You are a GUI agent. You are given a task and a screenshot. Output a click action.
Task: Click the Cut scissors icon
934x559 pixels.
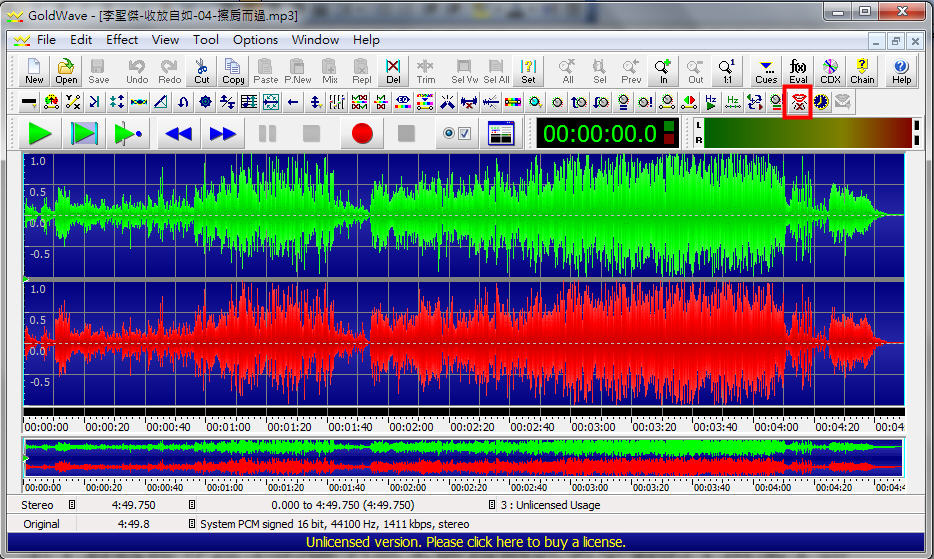[202, 71]
